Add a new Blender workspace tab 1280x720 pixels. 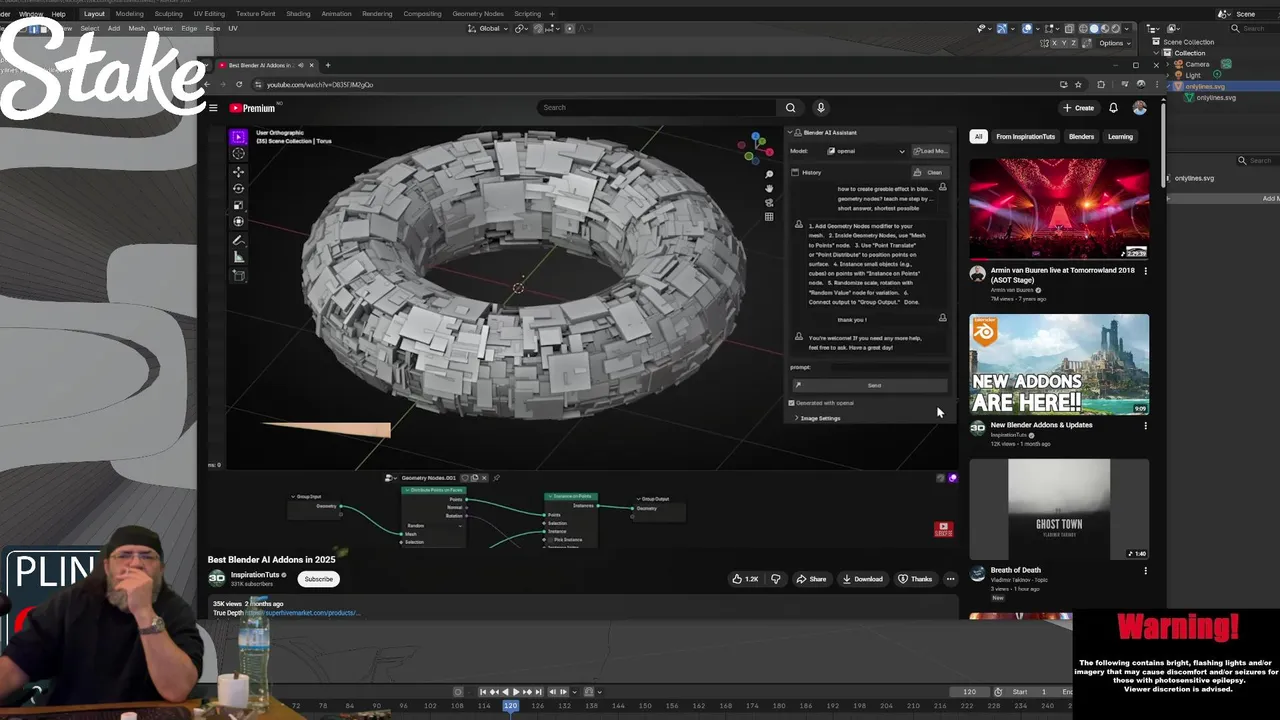552,14
